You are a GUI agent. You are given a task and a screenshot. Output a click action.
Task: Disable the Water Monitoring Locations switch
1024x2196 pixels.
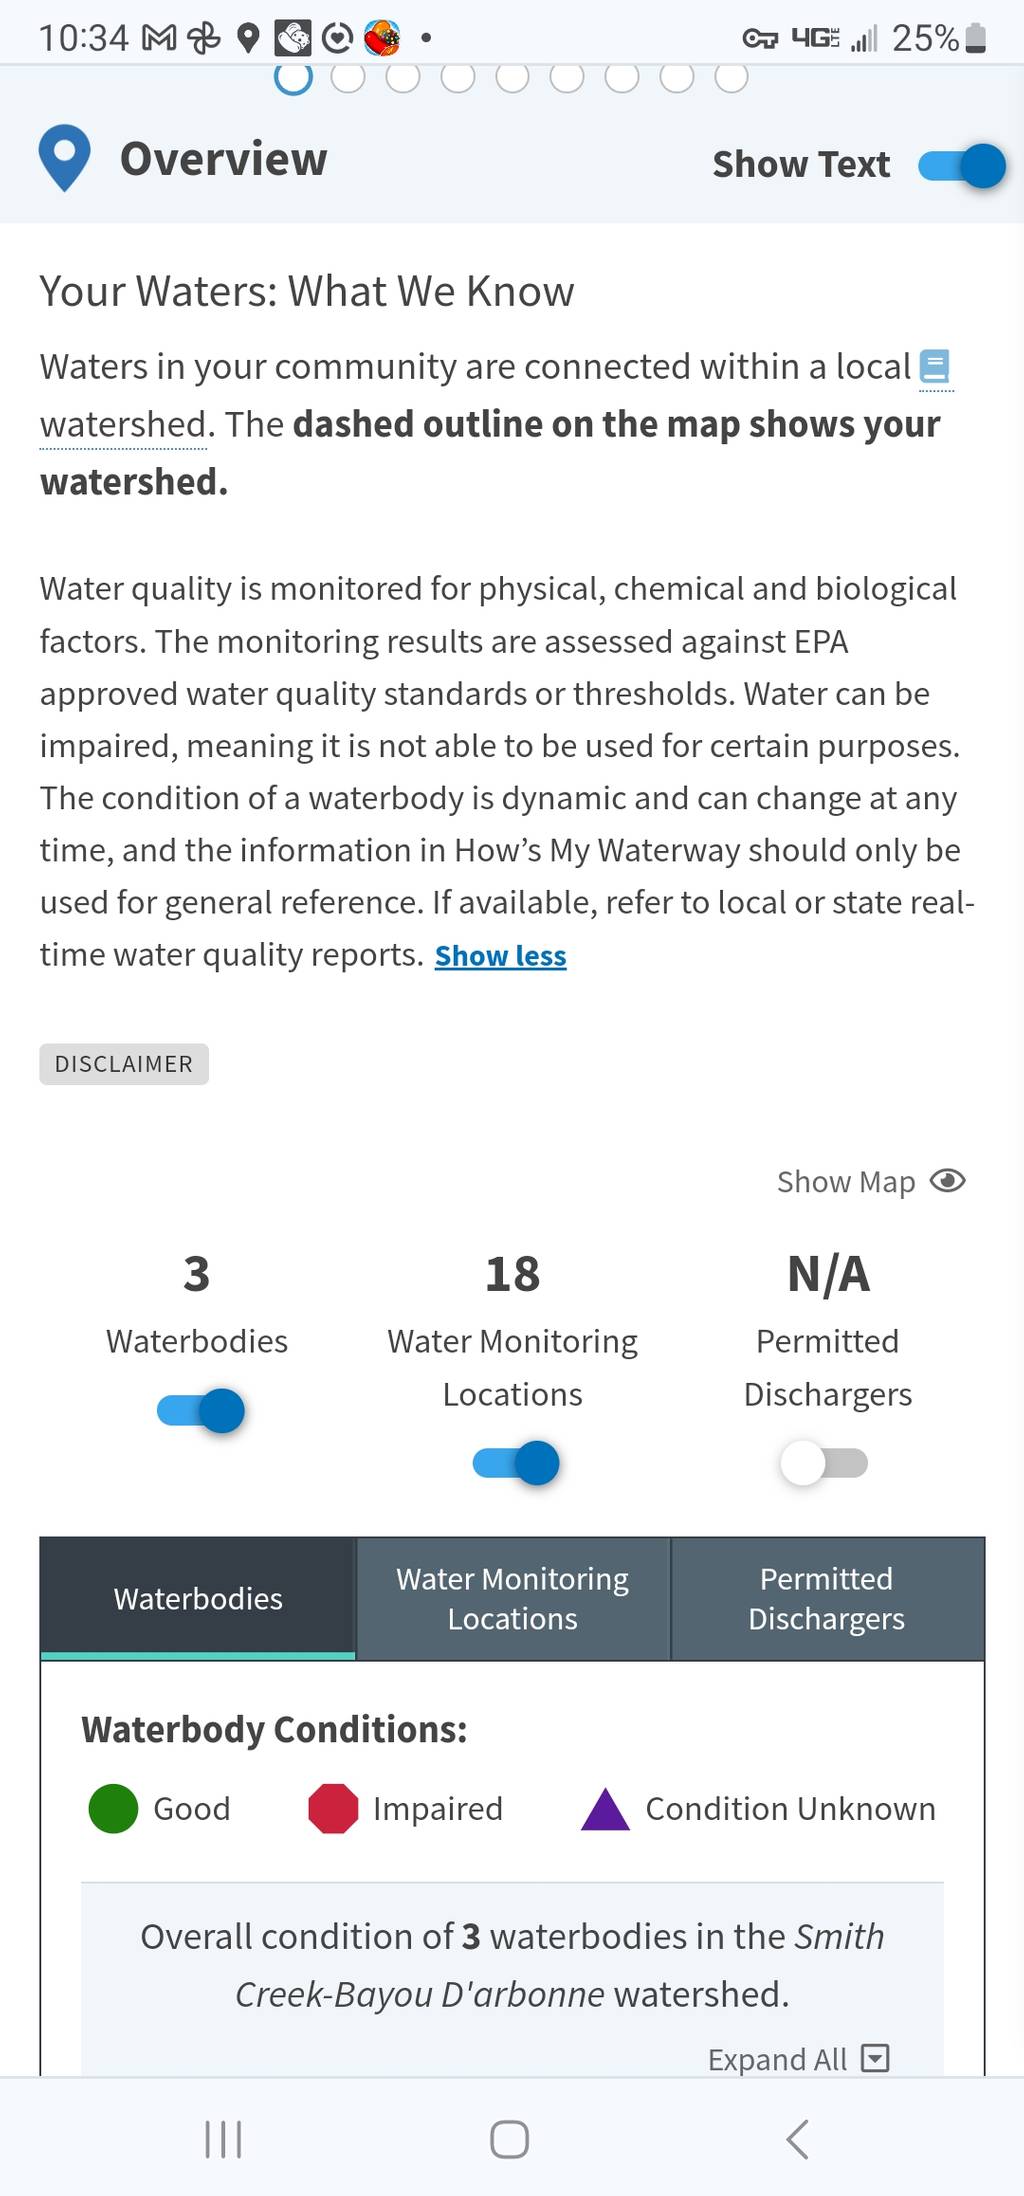pyautogui.click(x=516, y=1463)
